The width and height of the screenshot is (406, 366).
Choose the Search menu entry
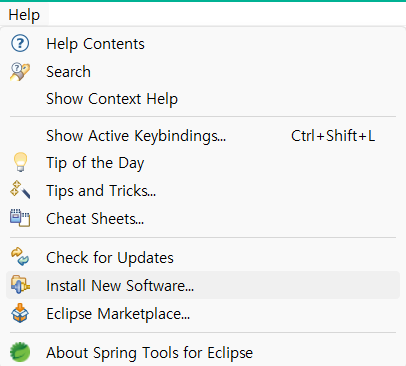pyautogui.click(x=203, y=72)
